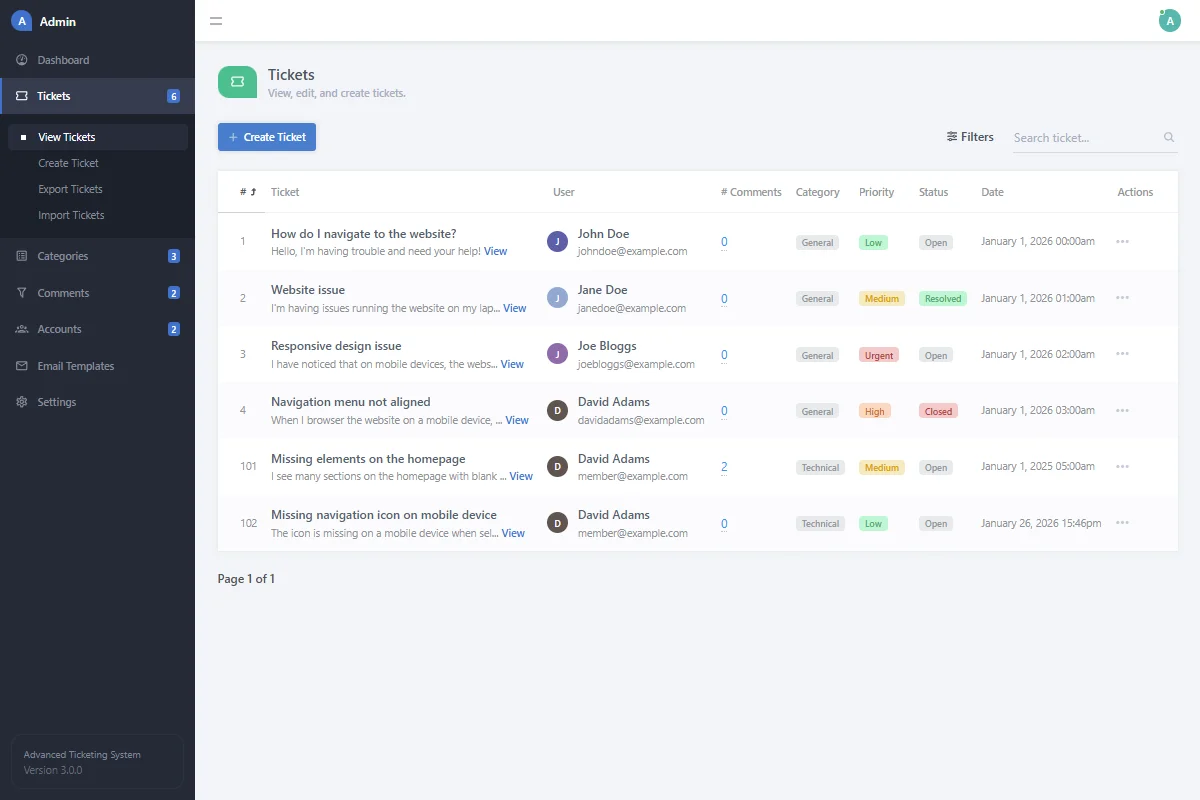
Task: Click John Doe's avatar circle
Action: 557,241
